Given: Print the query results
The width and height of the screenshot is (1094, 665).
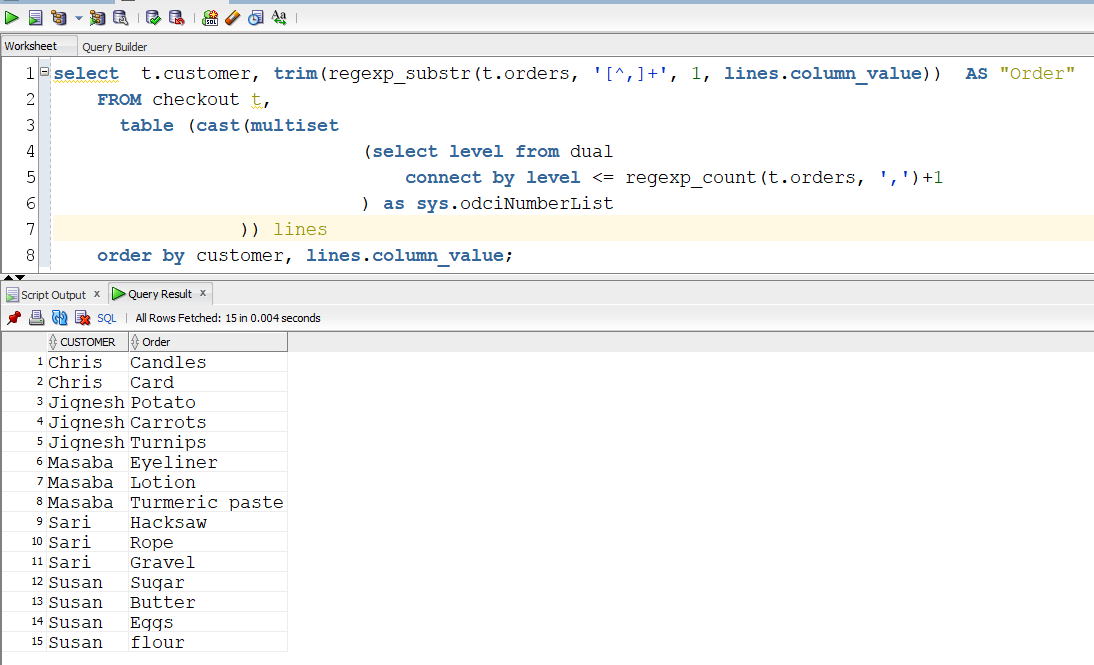Looking at the screenshot, I should click(36, 317).
